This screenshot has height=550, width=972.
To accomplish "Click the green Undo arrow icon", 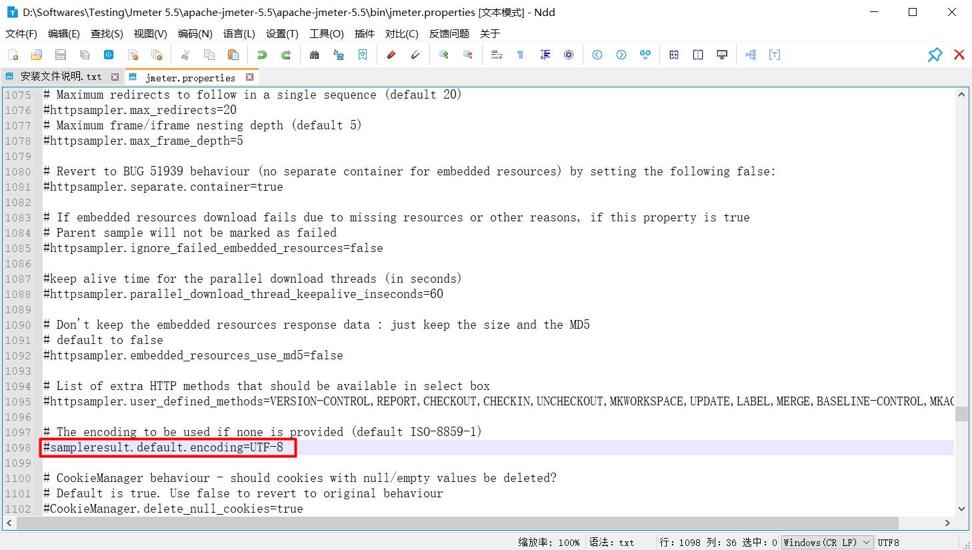I will (262, 55).
